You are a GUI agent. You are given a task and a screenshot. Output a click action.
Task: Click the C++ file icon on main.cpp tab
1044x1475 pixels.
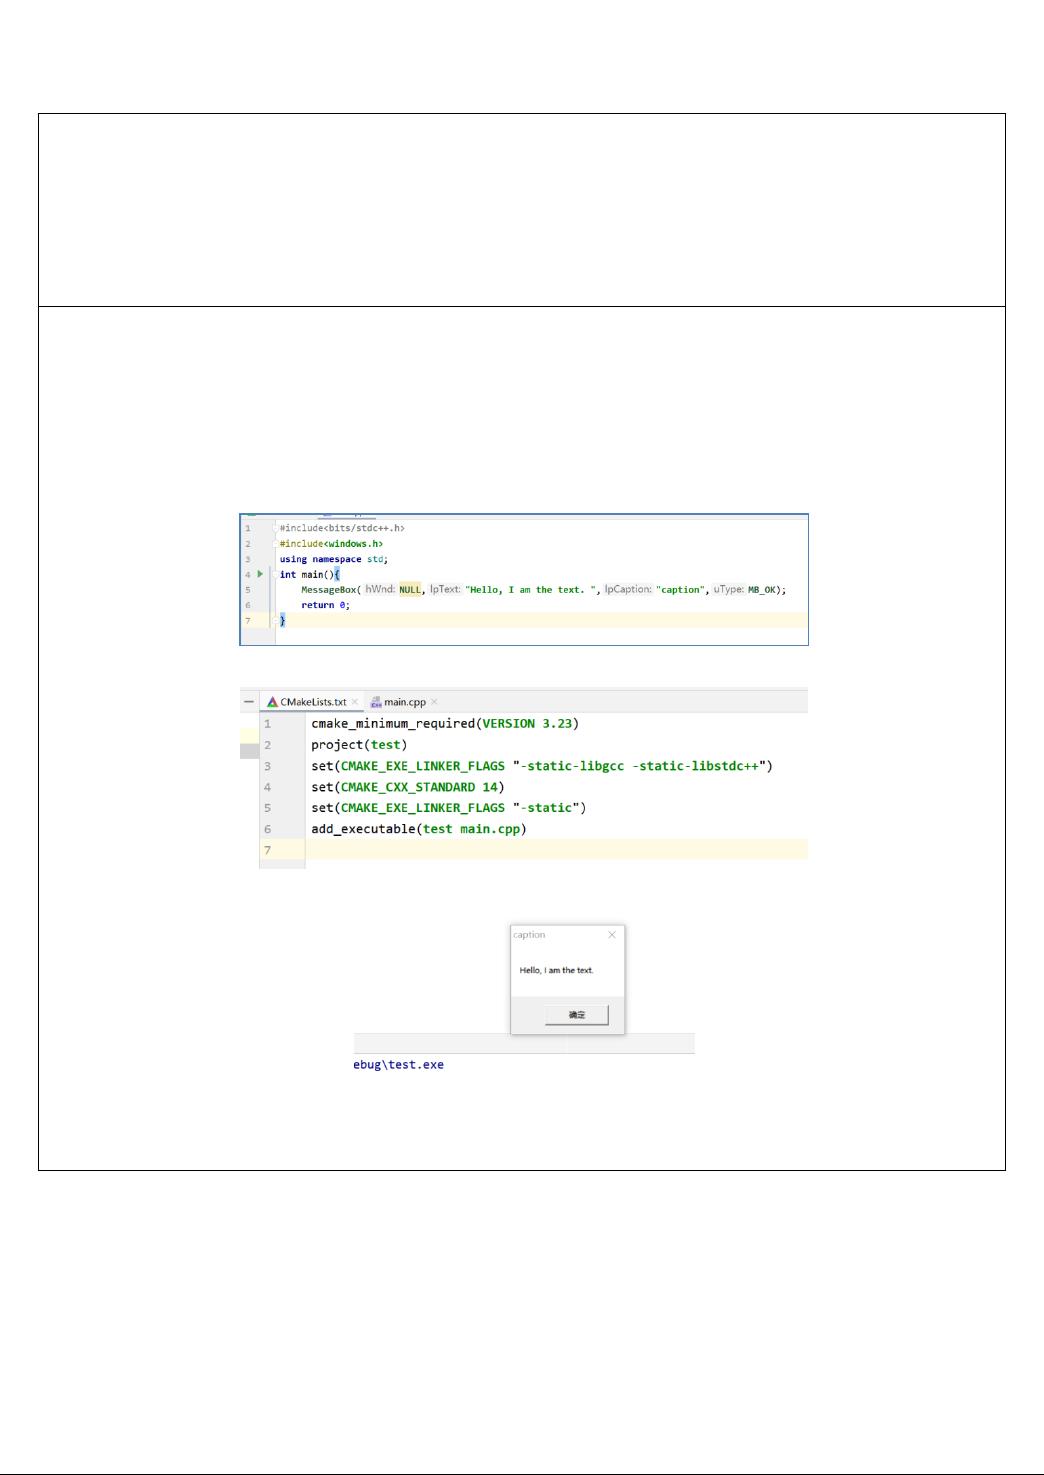pyautogui.click(x=376, y=702)
